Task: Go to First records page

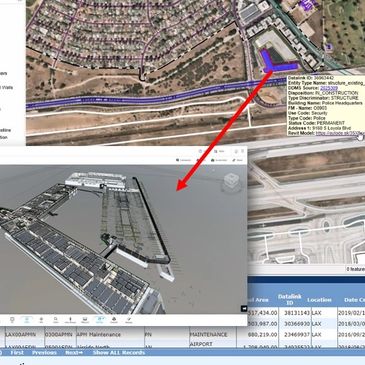Action: [17, 352]
